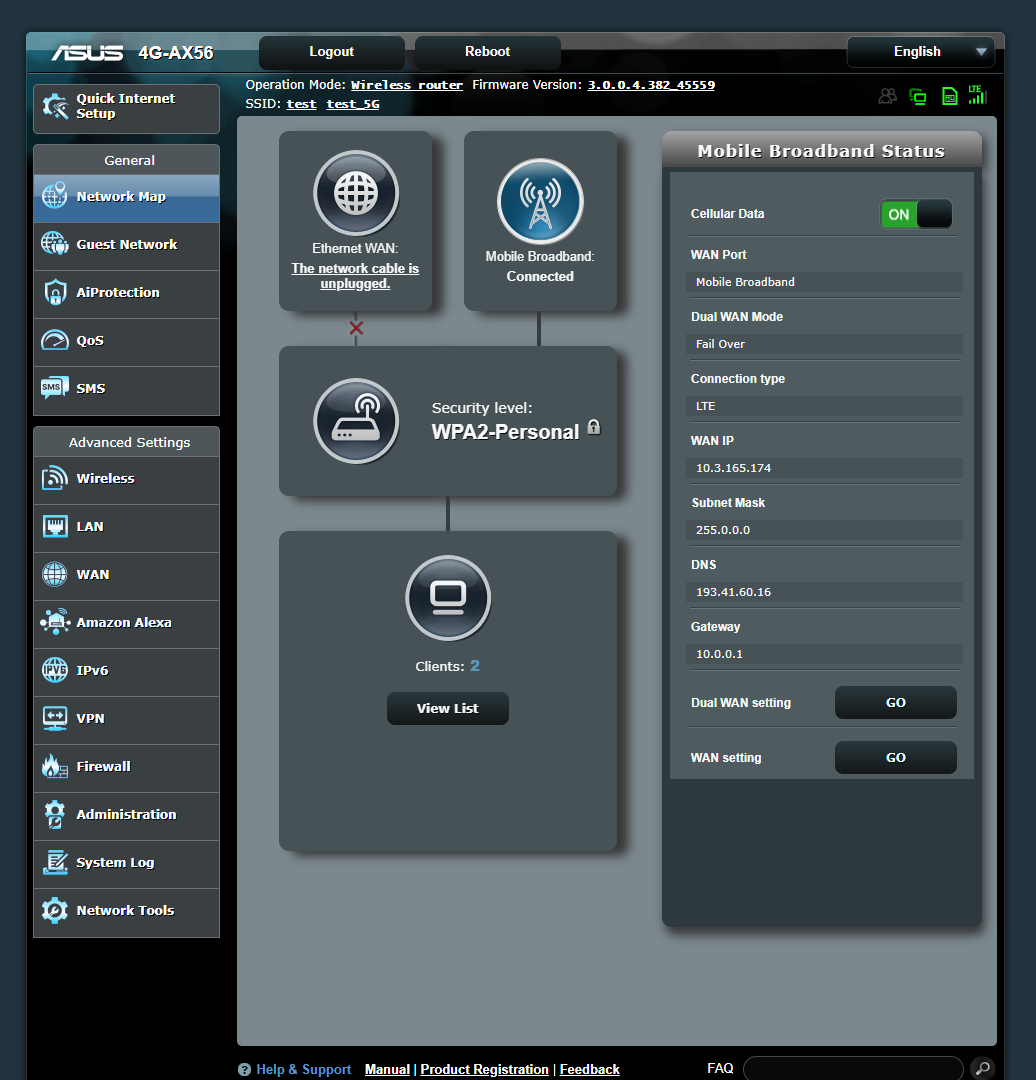Click the Fail Over dual WAN mode value
1036x1080 pixels.
pyautogui.click(x=720, y=344)
